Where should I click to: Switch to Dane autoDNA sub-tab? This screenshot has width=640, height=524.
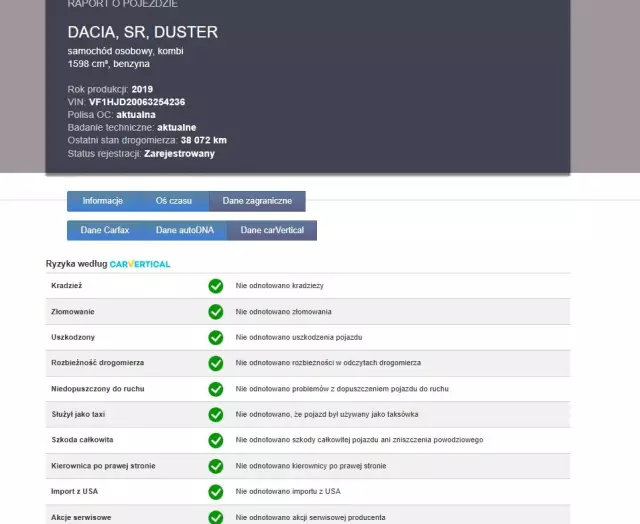tap(185, 230)
